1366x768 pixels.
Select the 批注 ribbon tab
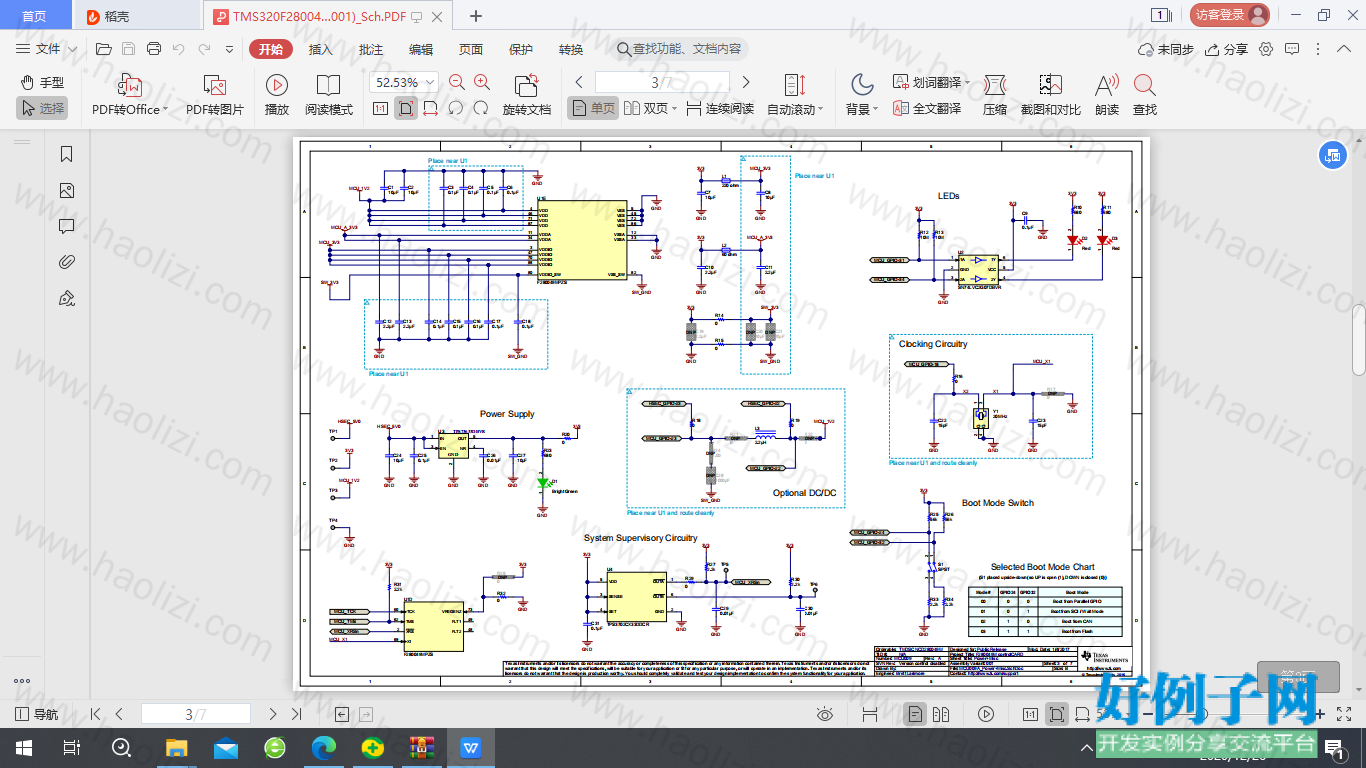(x=371, y=49)
